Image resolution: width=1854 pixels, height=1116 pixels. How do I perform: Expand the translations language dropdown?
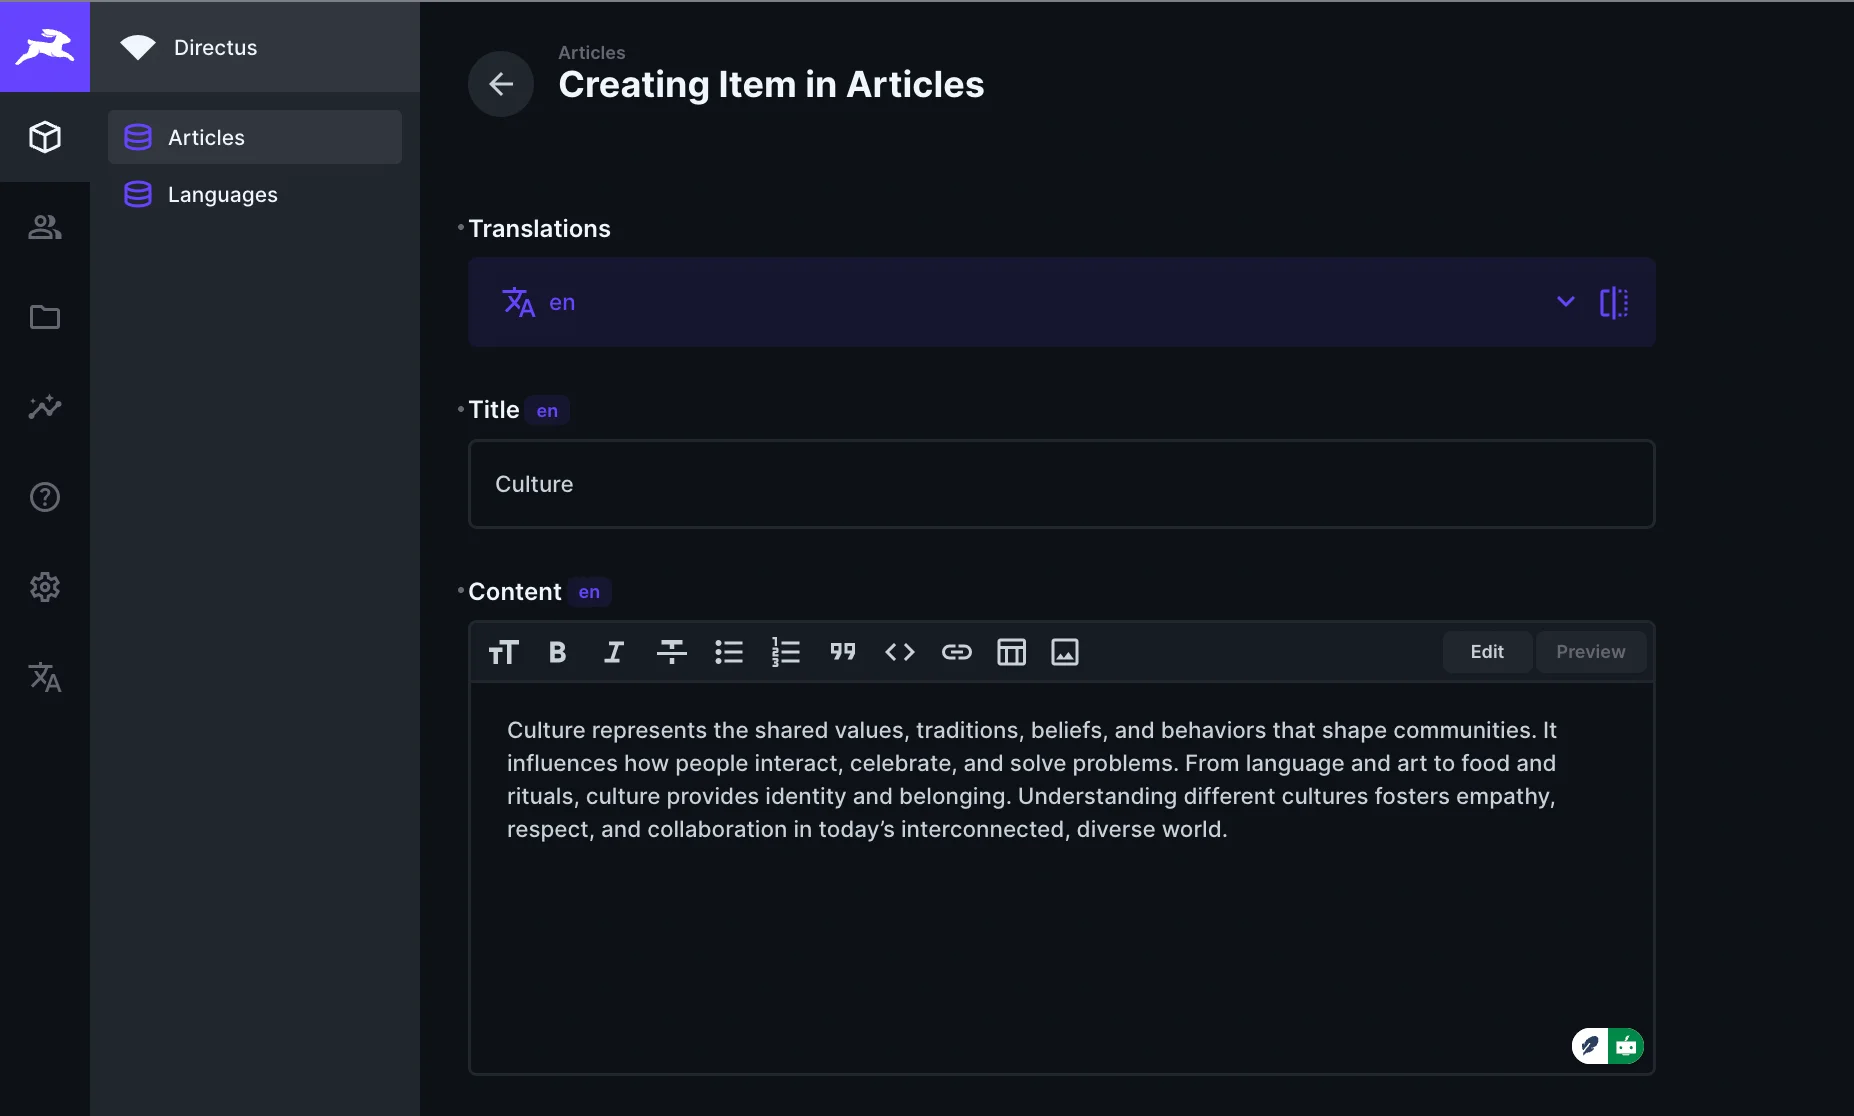point(1565,302)
